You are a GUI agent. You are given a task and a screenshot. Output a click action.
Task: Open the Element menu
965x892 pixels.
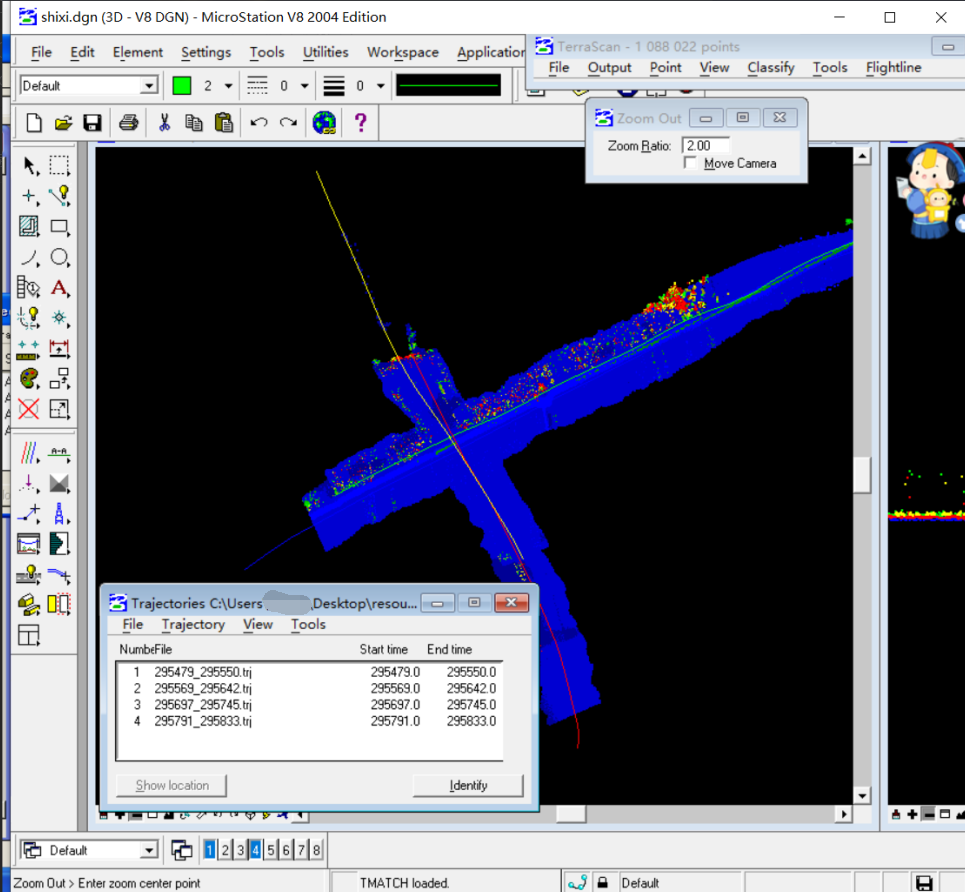point(138,52)
